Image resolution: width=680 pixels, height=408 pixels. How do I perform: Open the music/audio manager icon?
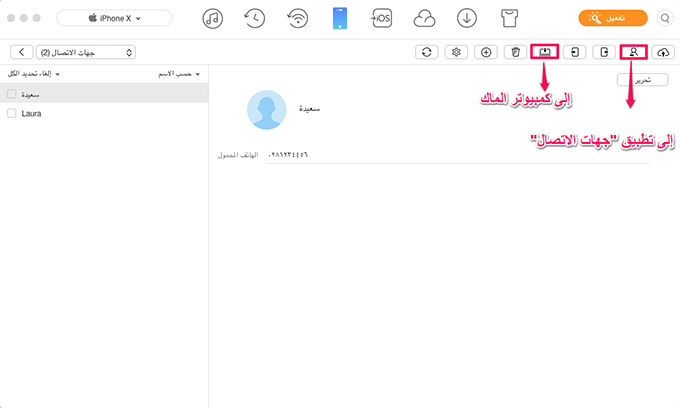(212, 19)
